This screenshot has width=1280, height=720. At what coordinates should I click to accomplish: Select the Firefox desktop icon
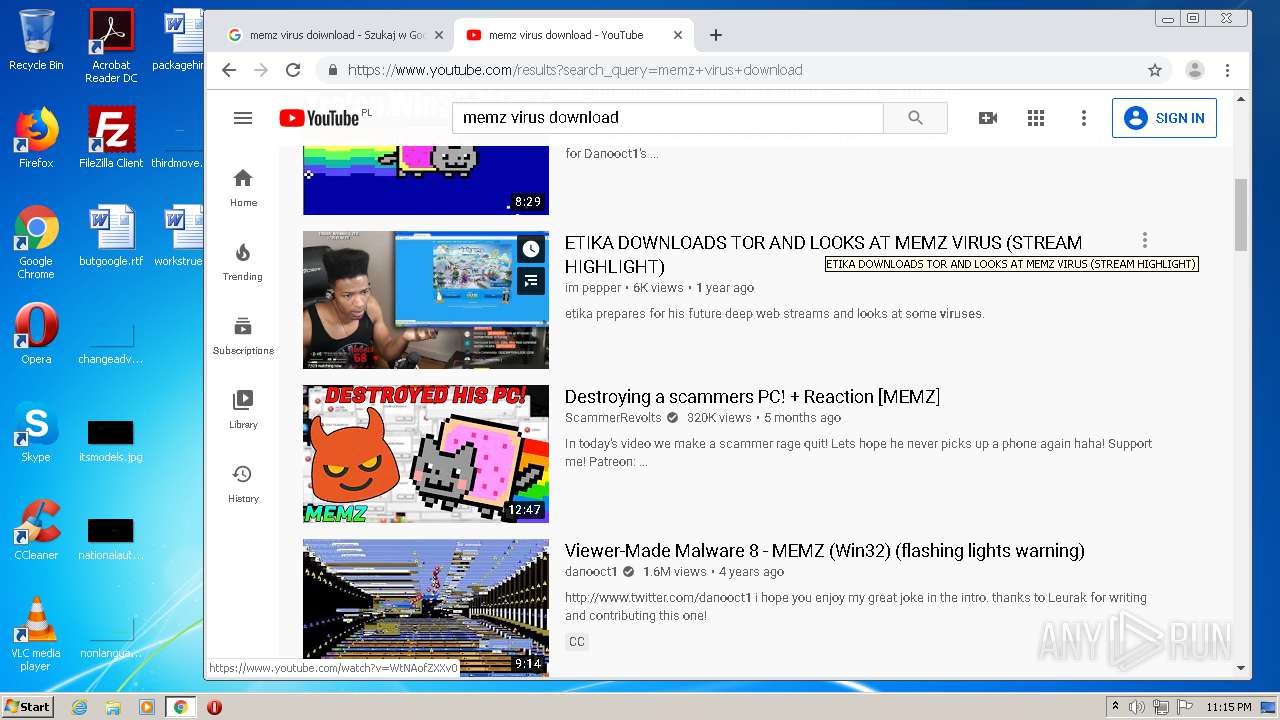36,138
